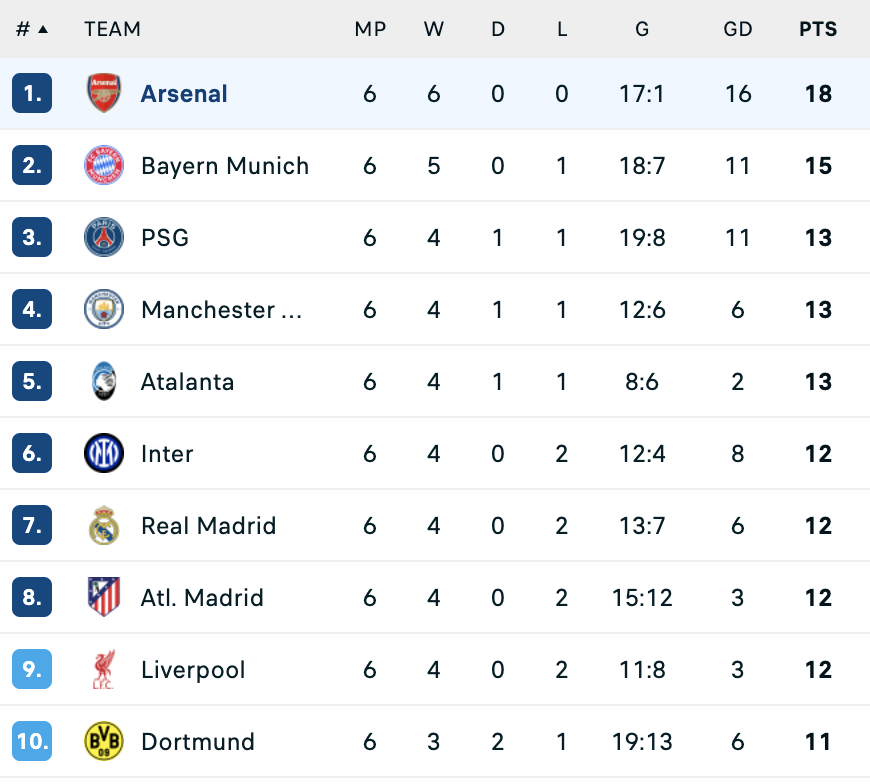
Task: Click the light-blue rank 9 badge
Action: 32,669
